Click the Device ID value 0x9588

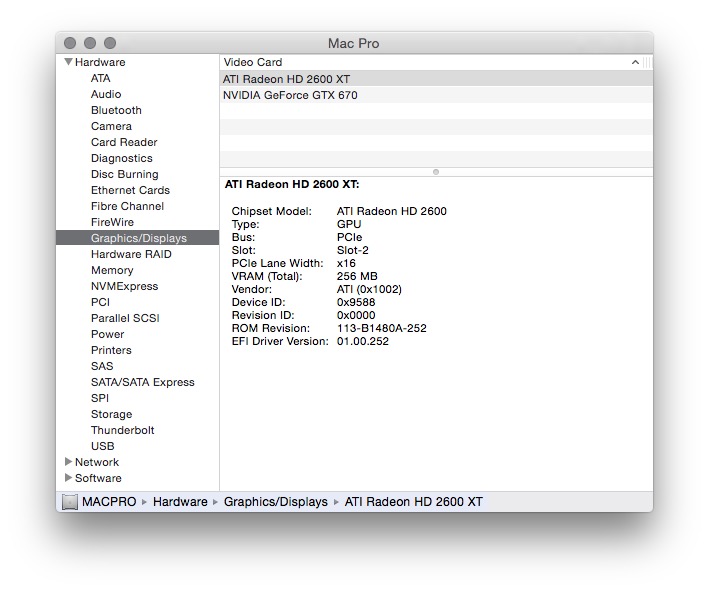(356, 302)
